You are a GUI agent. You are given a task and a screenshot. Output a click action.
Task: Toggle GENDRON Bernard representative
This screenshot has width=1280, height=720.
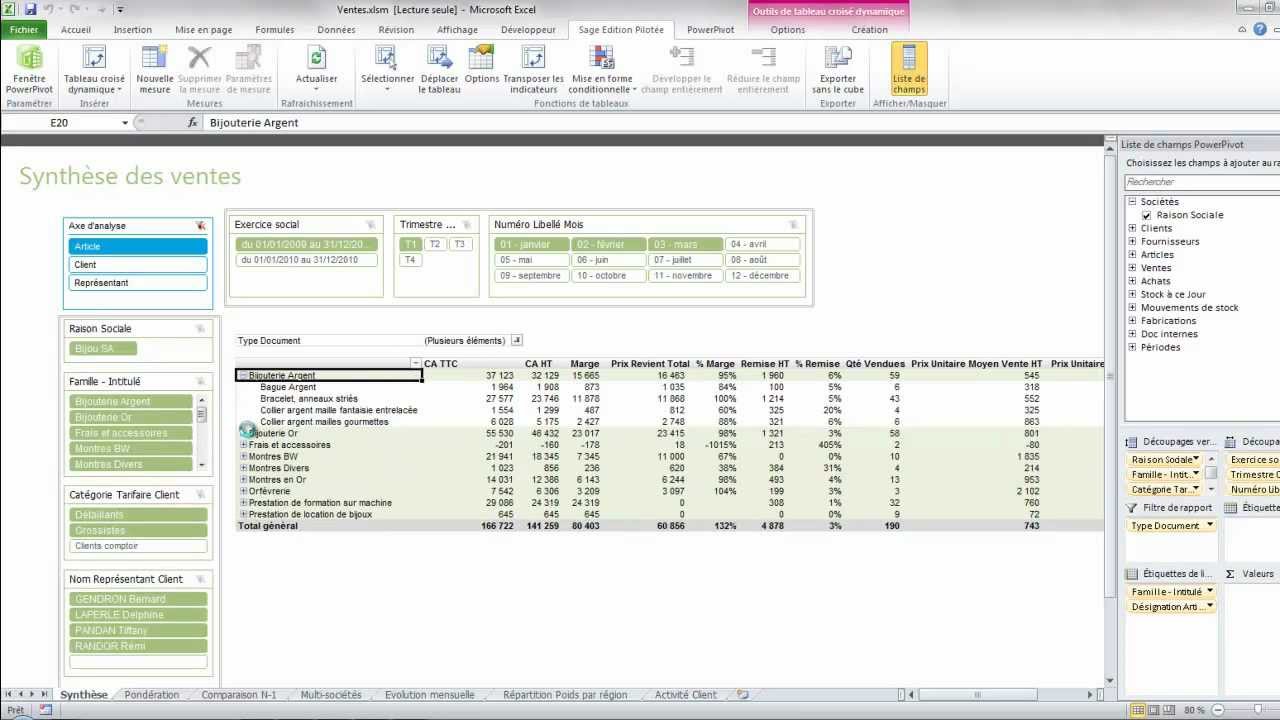pyautogui.click(x=138, y=599)
